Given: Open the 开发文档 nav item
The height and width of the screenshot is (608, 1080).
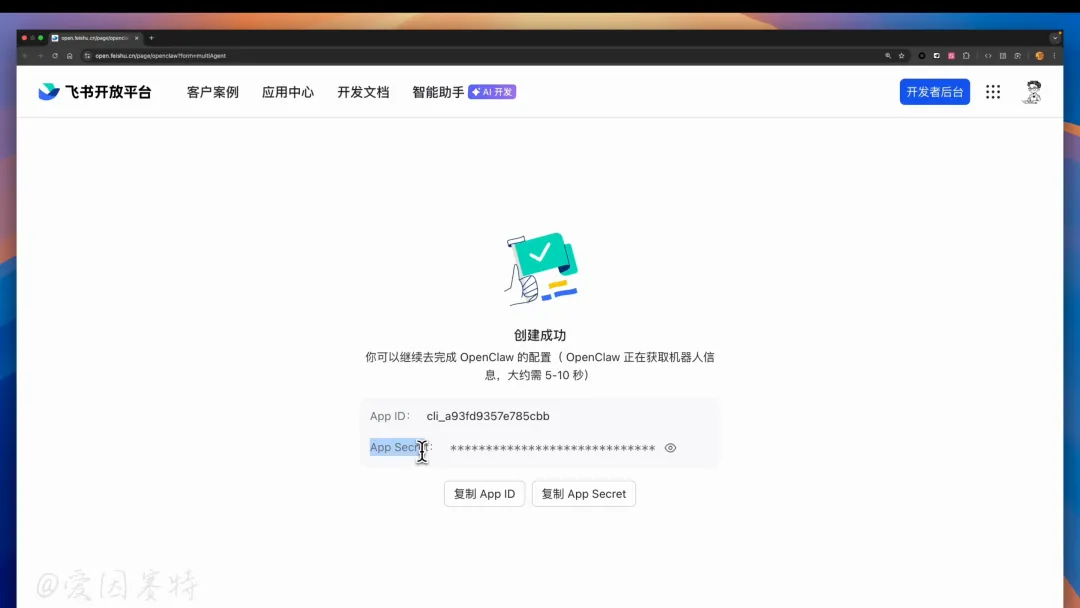Looking at the screenshot, I should (363, 92).
